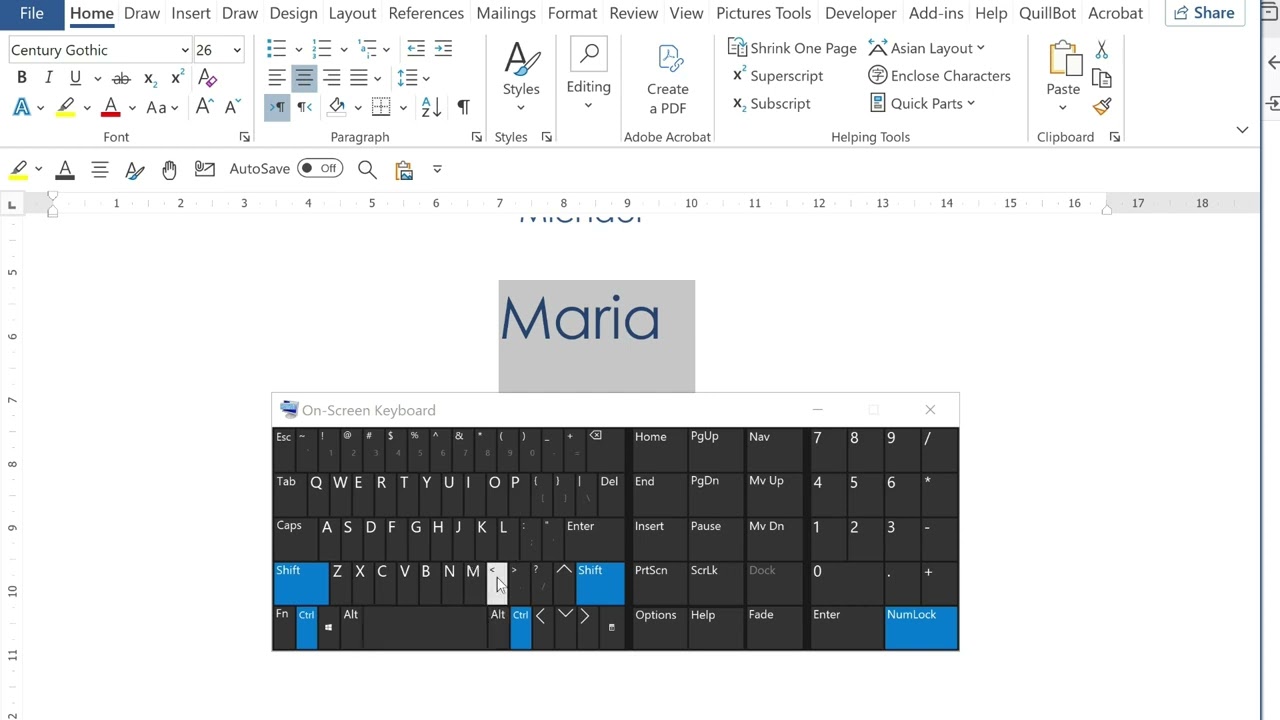Open the Change Case (Aa) dropdown
This screenshot has height=720, width=1280.
pos(162,107)
